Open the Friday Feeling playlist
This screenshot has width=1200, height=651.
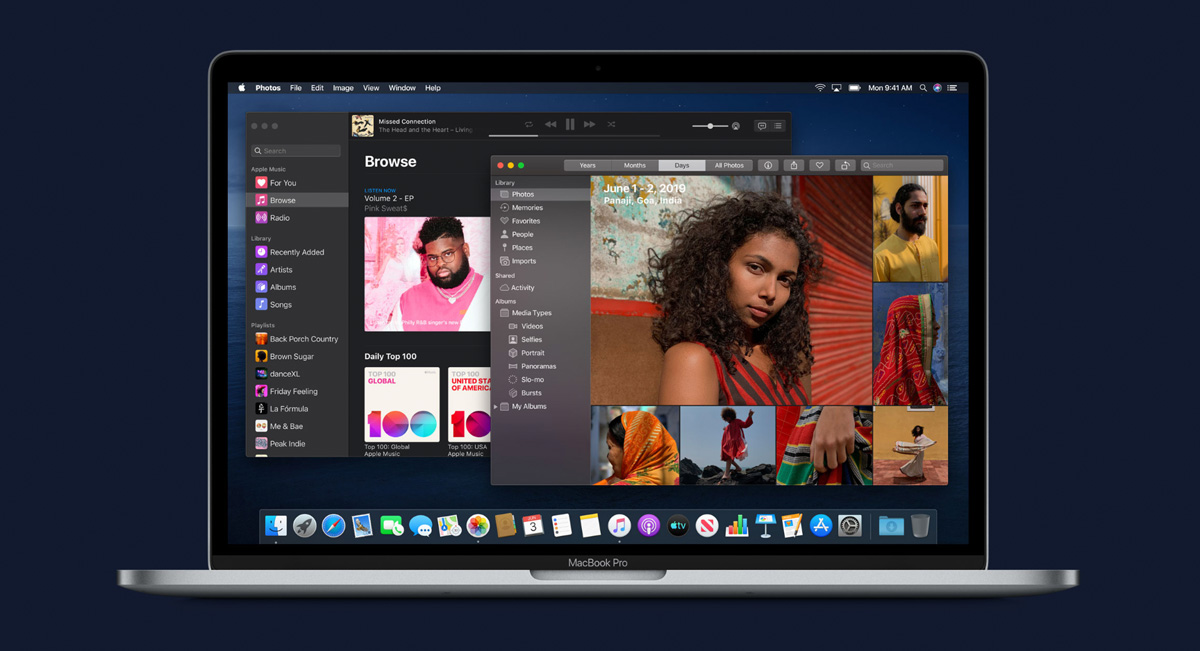coord(293,392)
